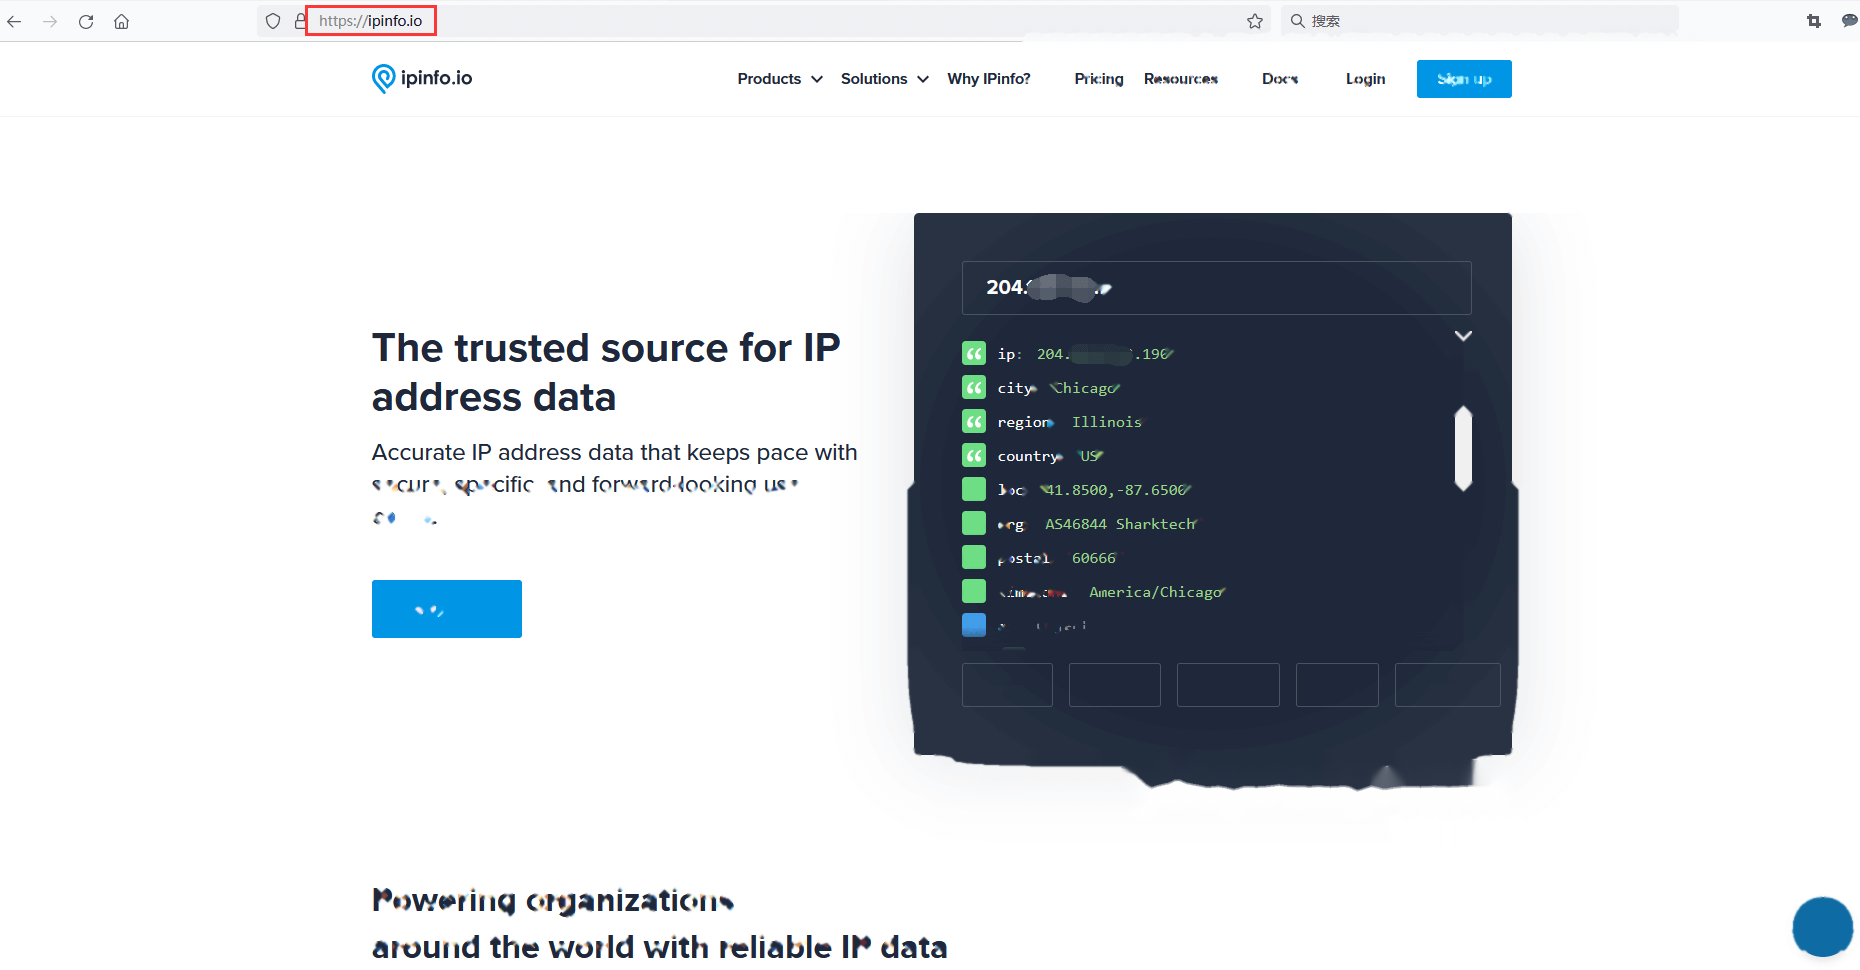
Task: Click the quote icon beside the city row
Action: pos(974,387)
